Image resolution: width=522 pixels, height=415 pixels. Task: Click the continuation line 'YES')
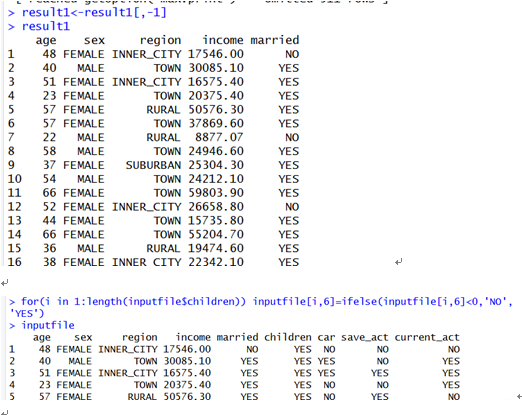[27, 313]
